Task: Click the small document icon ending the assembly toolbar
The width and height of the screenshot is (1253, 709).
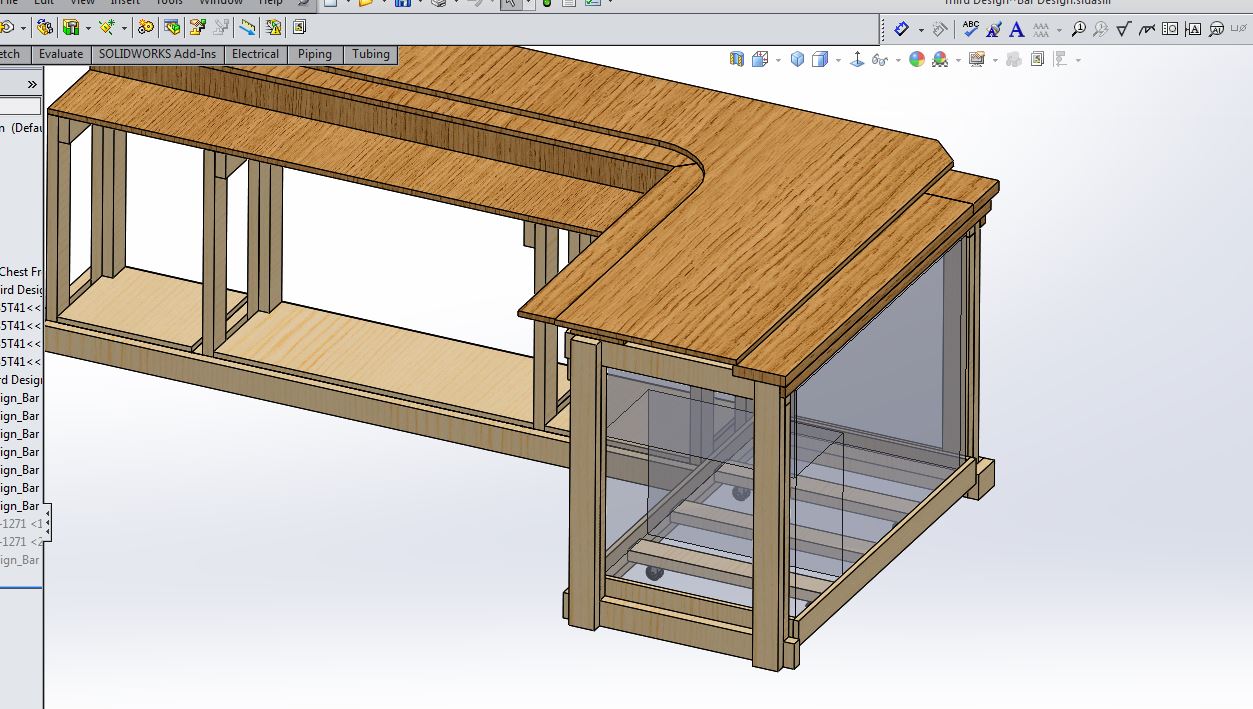Action: [299, 27]
